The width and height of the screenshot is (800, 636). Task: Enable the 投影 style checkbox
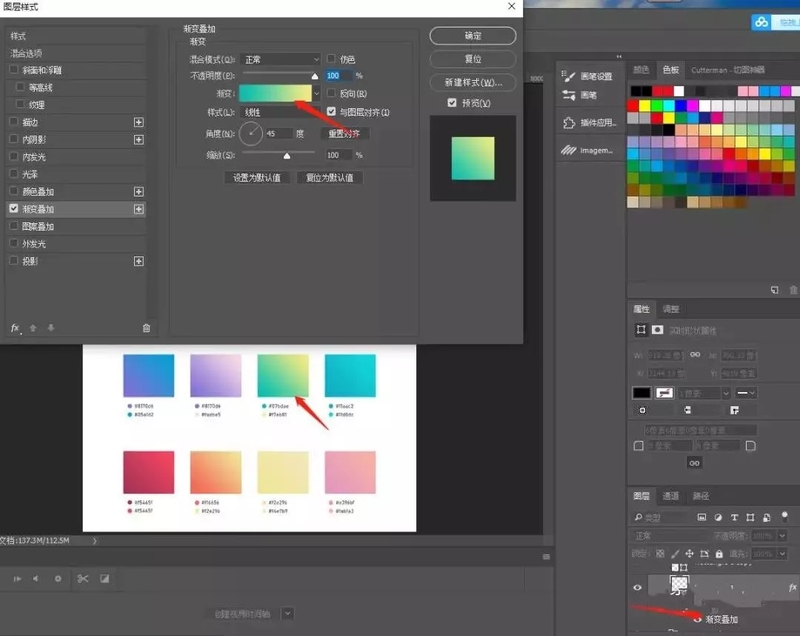coord(14,261)
